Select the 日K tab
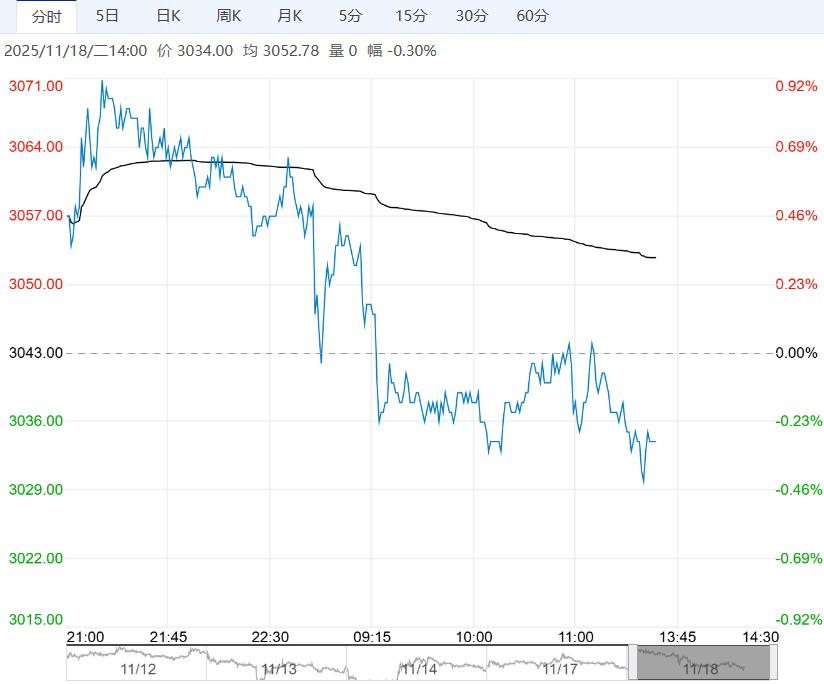Image resolution: width=824 pixels, height=684 pixels. [x=169, y=16]
